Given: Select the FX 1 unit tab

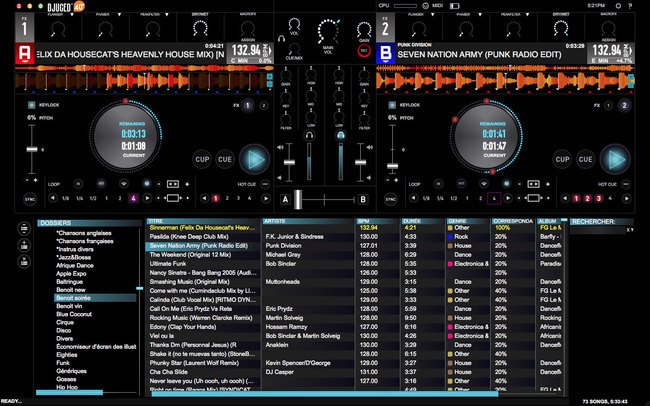Looking at the screenshot, I should coord(24,27).
